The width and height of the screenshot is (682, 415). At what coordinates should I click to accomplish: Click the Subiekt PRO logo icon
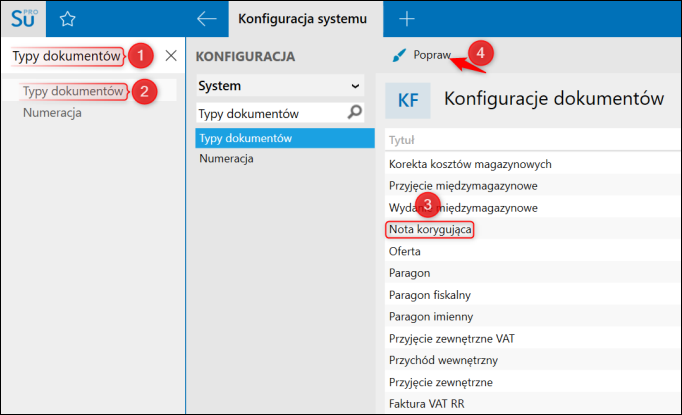24,19
